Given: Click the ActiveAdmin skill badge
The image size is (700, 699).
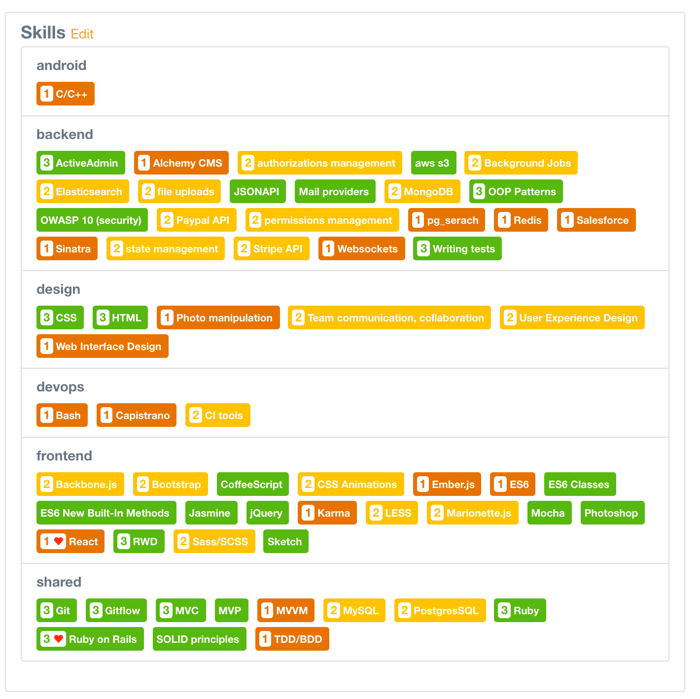Looking at the screenshot, I should point(81,163).
